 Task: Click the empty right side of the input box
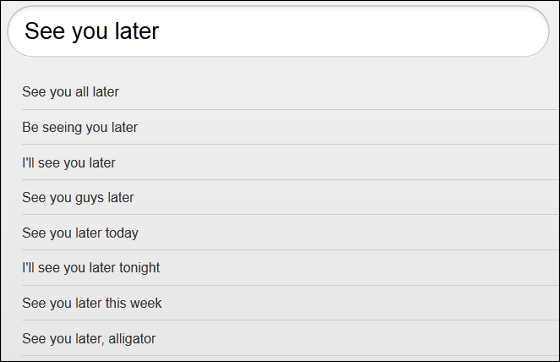click(357, 31)
